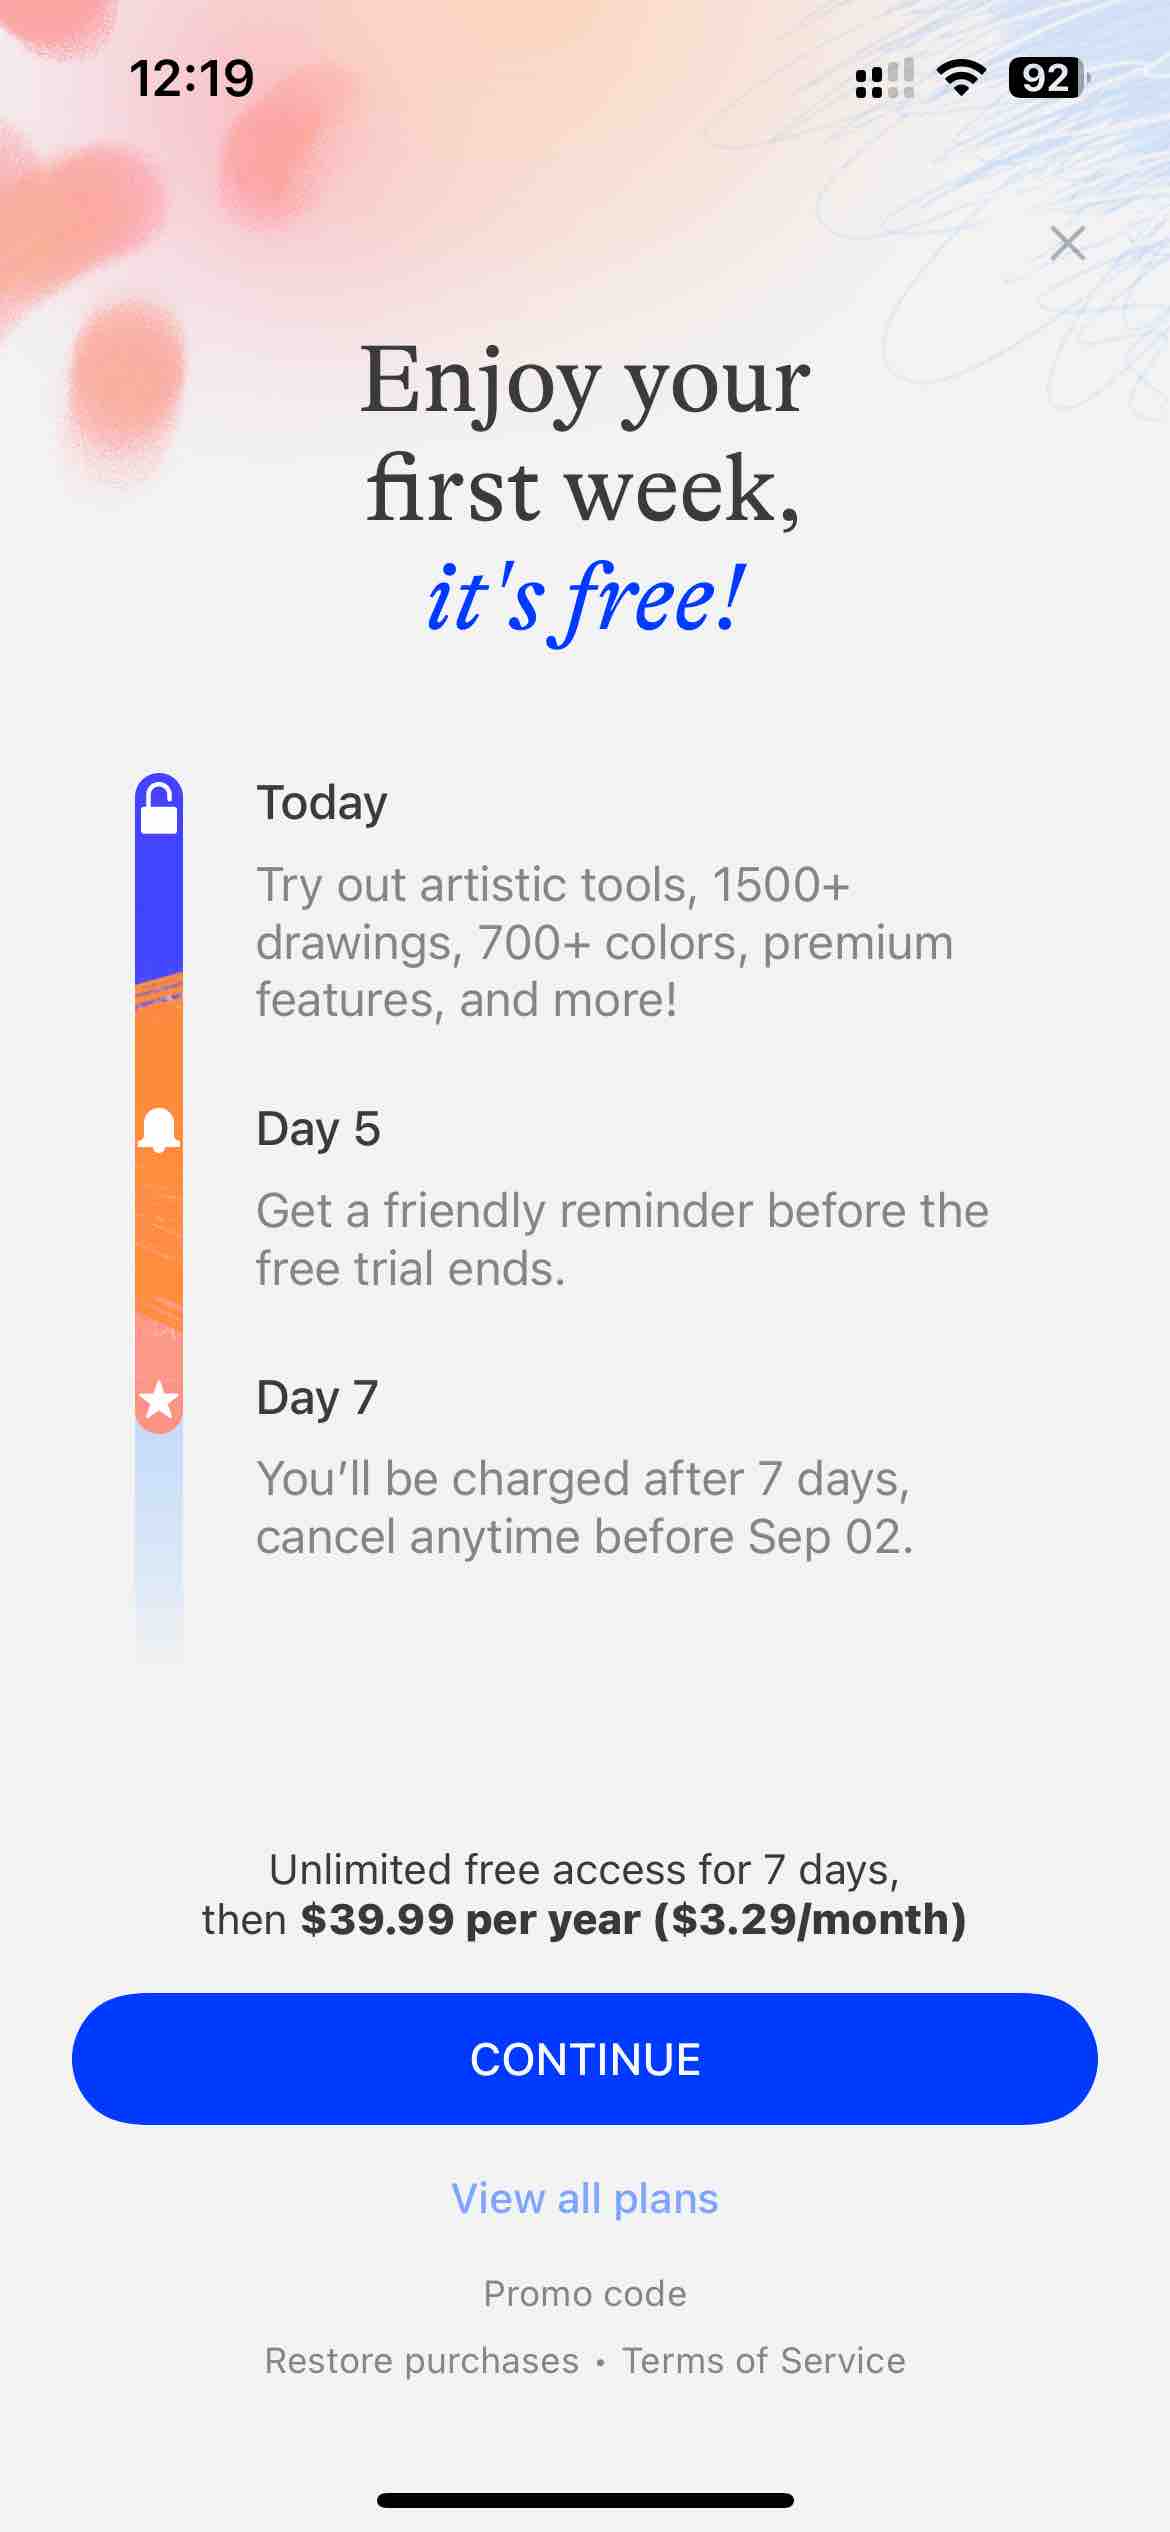Tap the Day 5 timeline heading

(318, 1130)
